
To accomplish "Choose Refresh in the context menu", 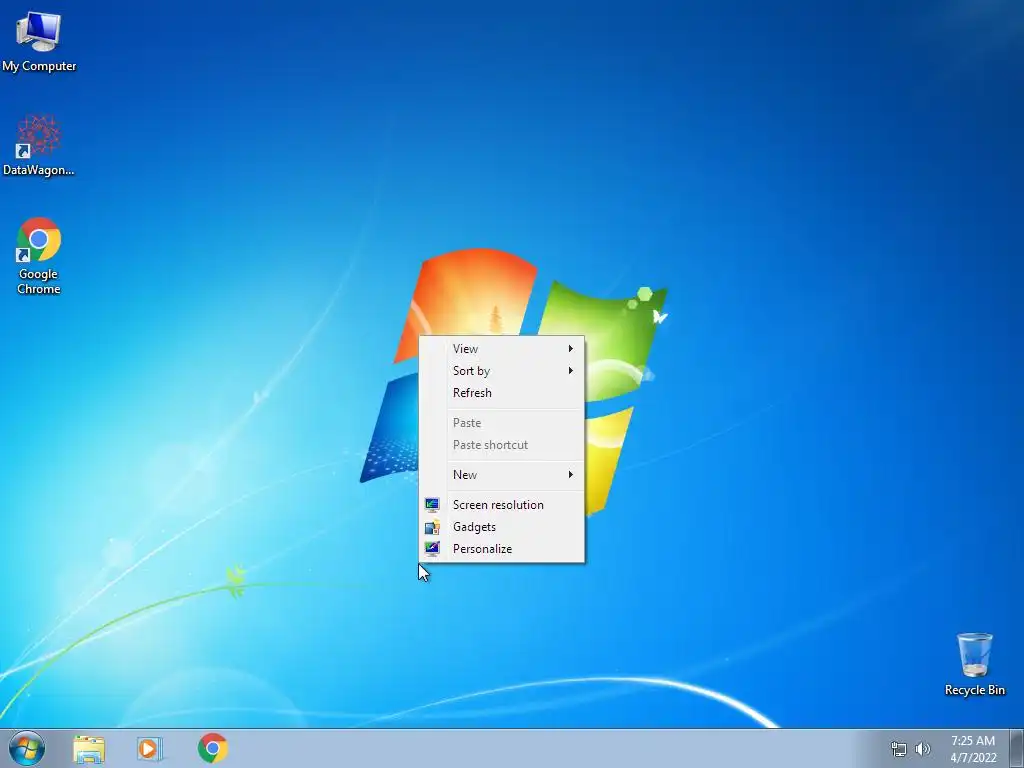I will pos(502,393).
